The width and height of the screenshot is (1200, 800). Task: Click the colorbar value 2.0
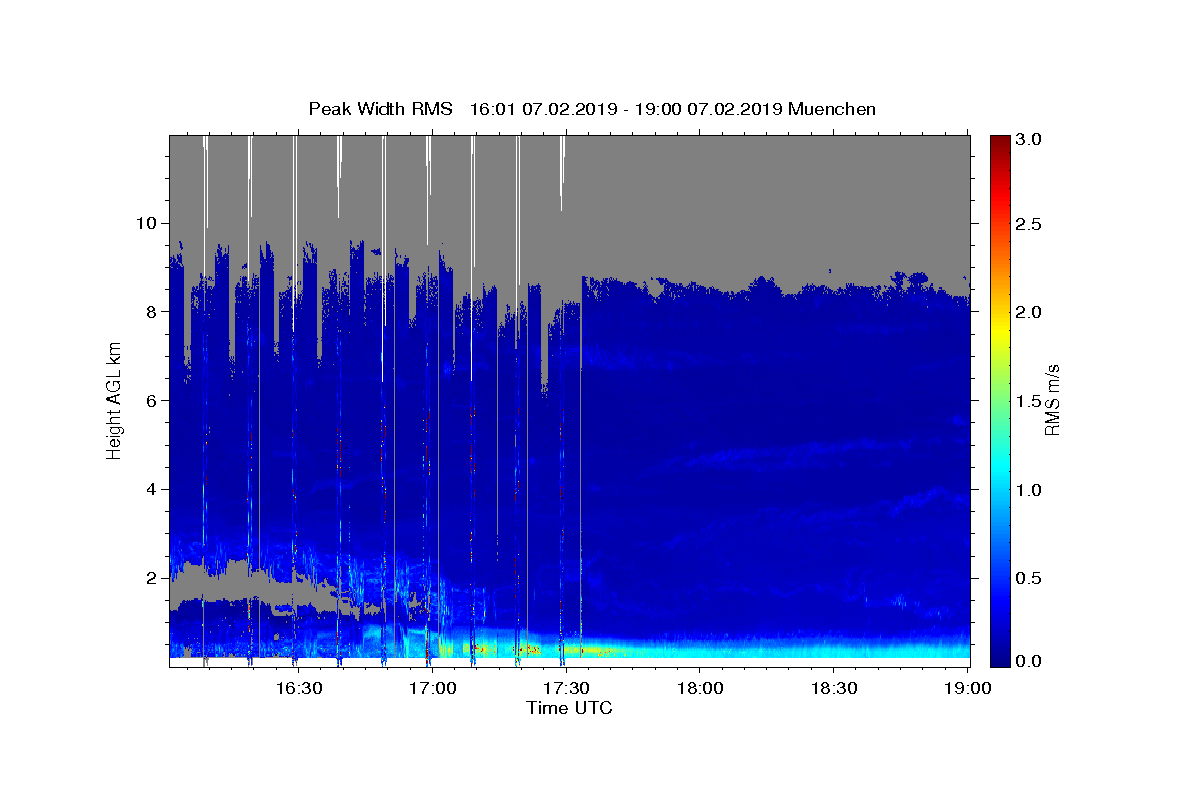[x=1029, y=312]
